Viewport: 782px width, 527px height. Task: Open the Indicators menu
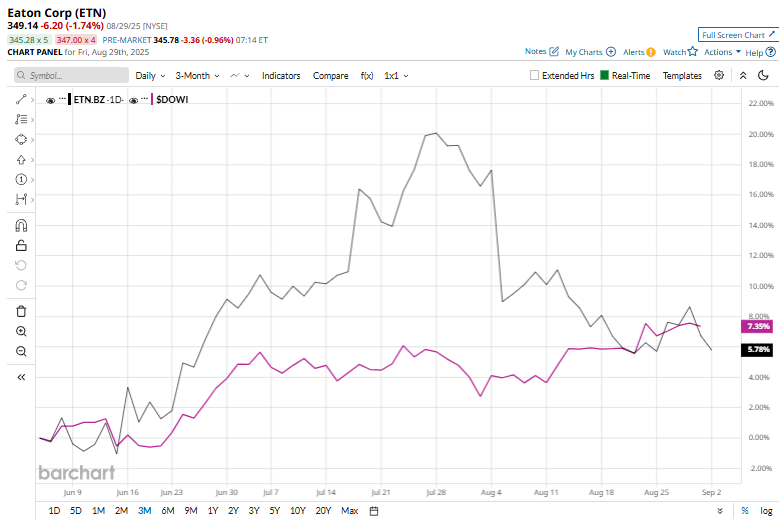281,76
